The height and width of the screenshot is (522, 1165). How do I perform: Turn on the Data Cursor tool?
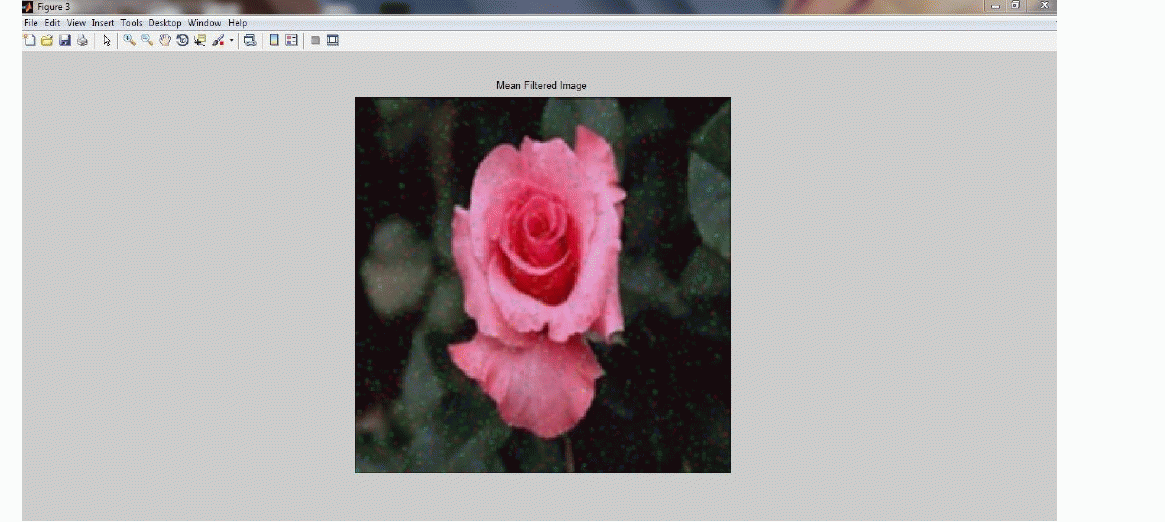[200, 41]
